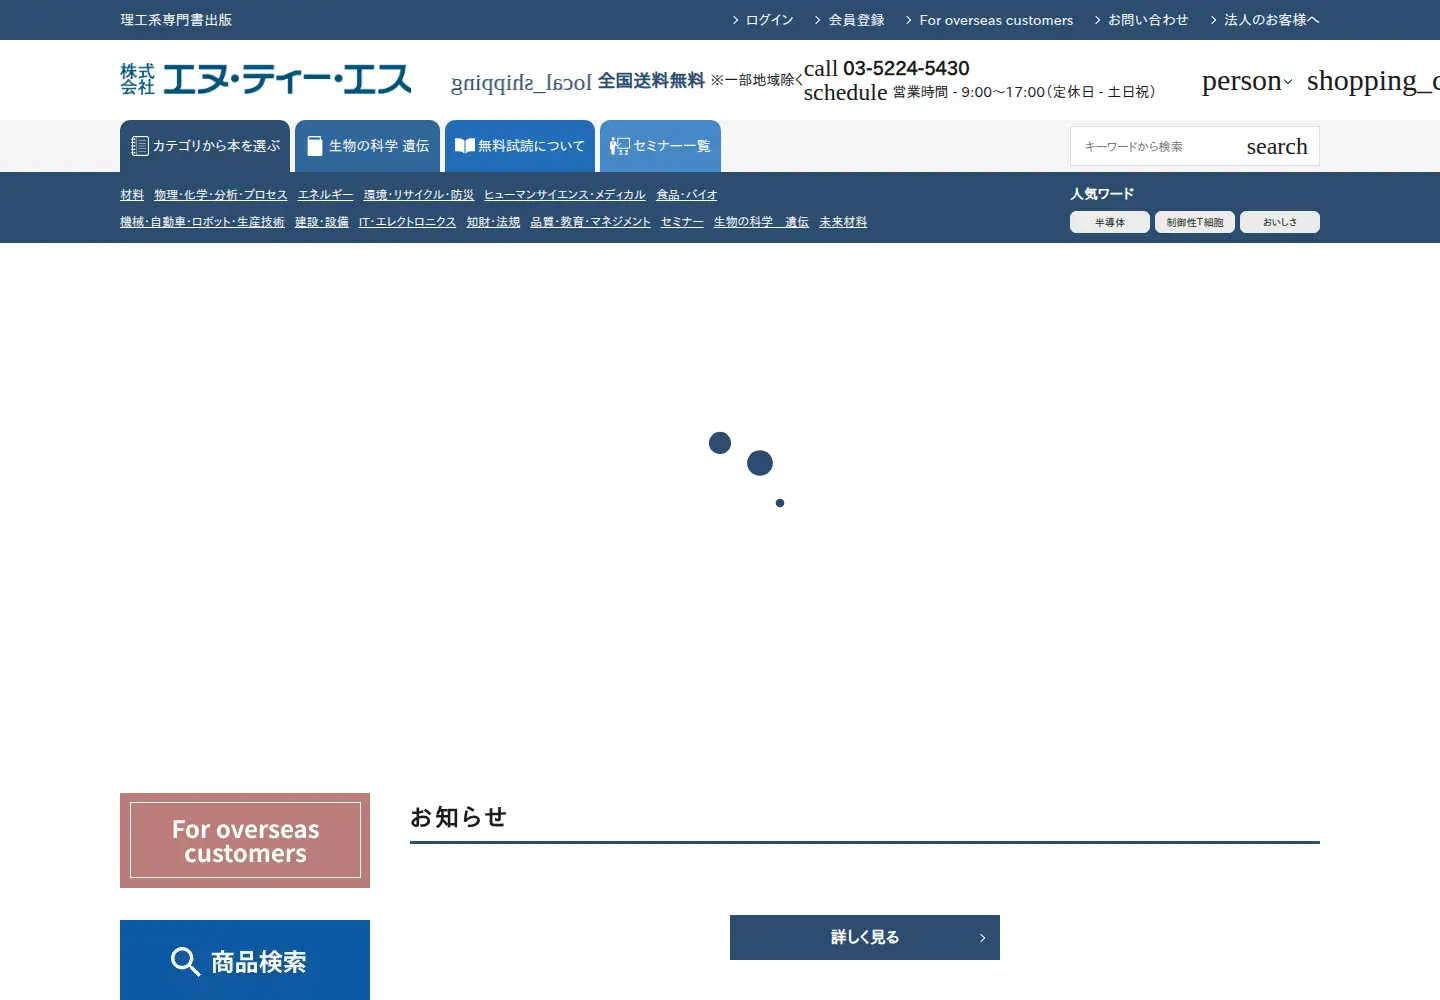The height and width of the screenshot is (1000, 1440).
Task: Click the search icon in the keyword box
Action: click(x=1277, y=147)
